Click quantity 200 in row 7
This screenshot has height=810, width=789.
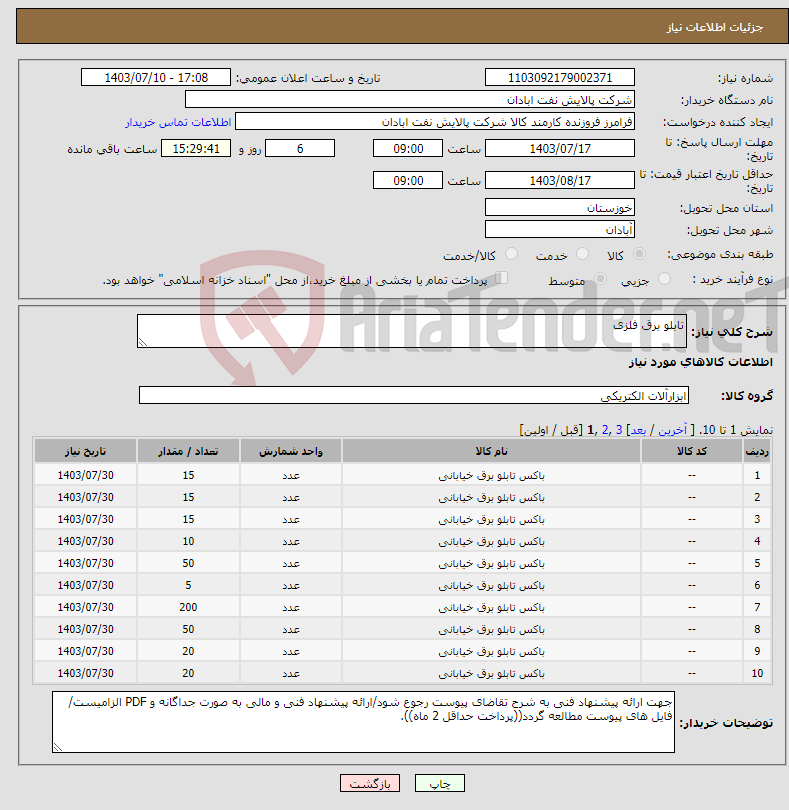pyautogui.click(x=188, y=607)
